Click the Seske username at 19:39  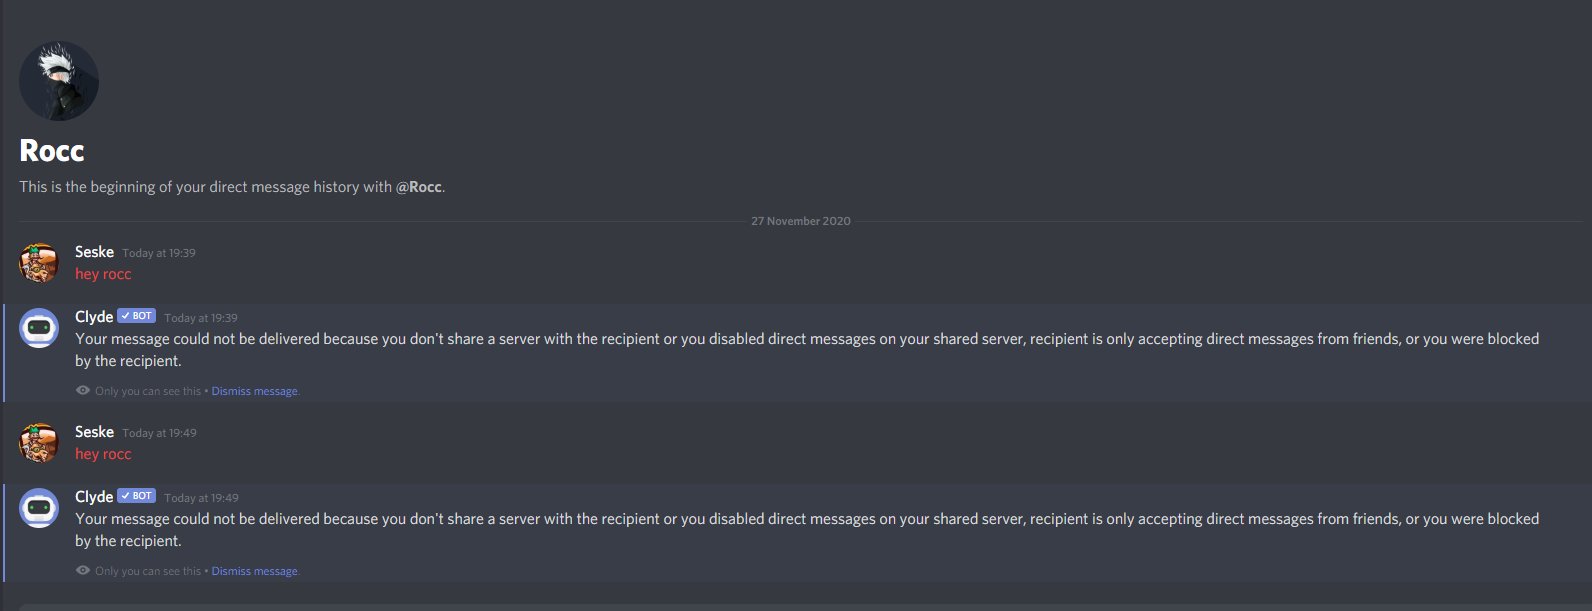click(x=94, y=252)
